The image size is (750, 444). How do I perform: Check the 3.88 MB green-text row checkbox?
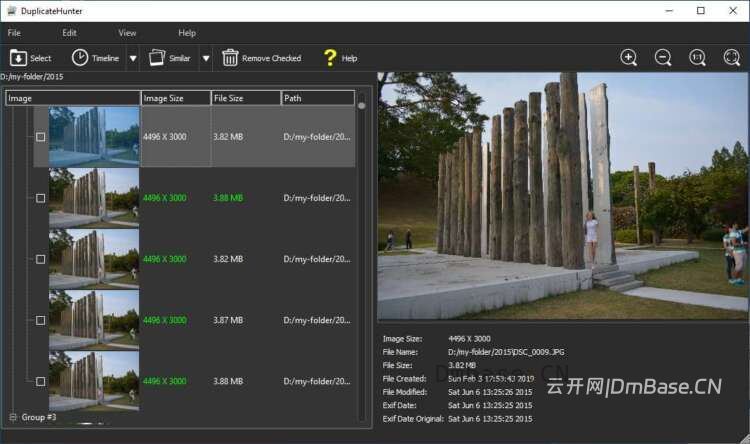(41, 198)
